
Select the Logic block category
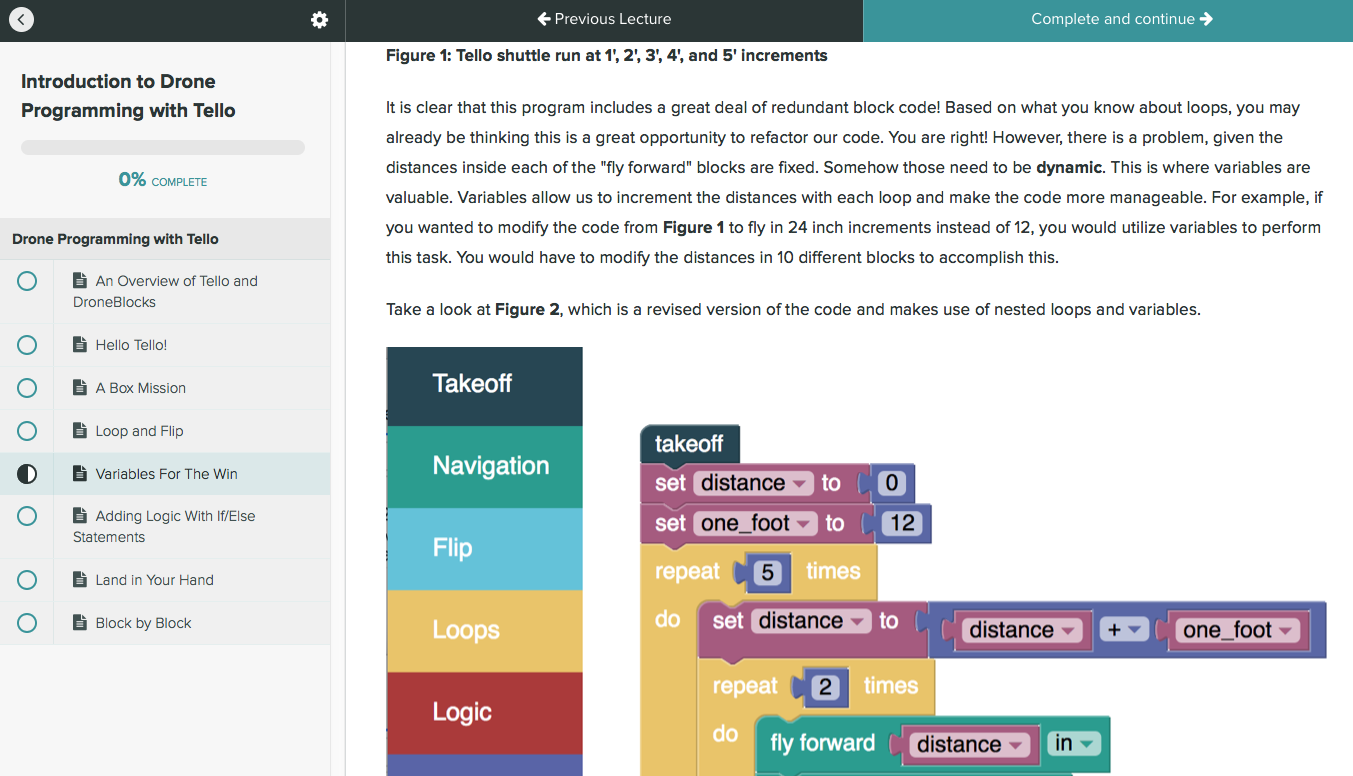click(x=485, y=713)
